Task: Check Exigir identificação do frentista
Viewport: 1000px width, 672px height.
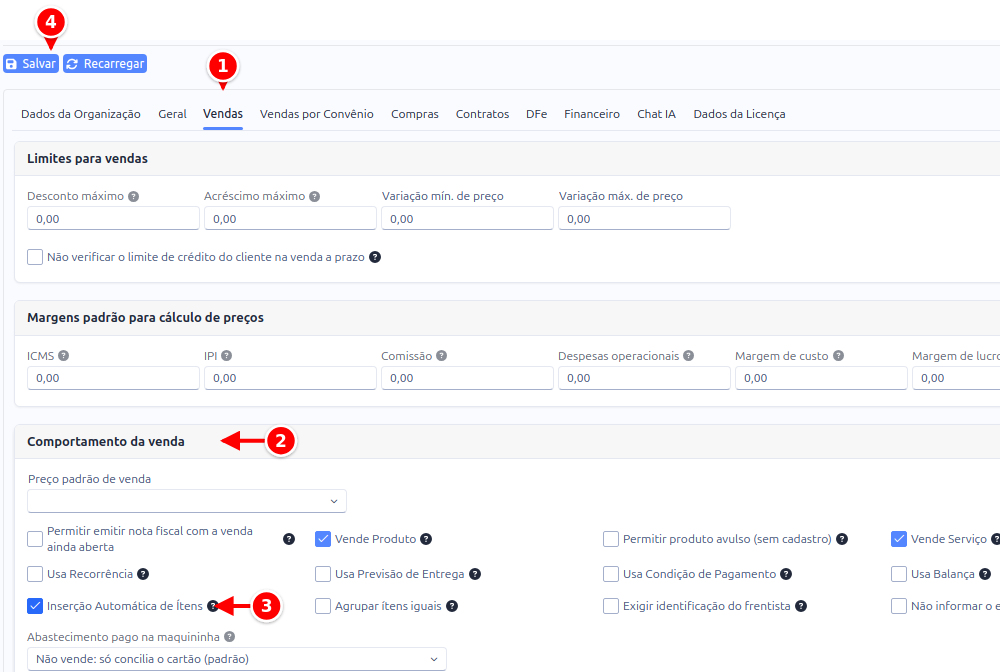Action: 610,606
